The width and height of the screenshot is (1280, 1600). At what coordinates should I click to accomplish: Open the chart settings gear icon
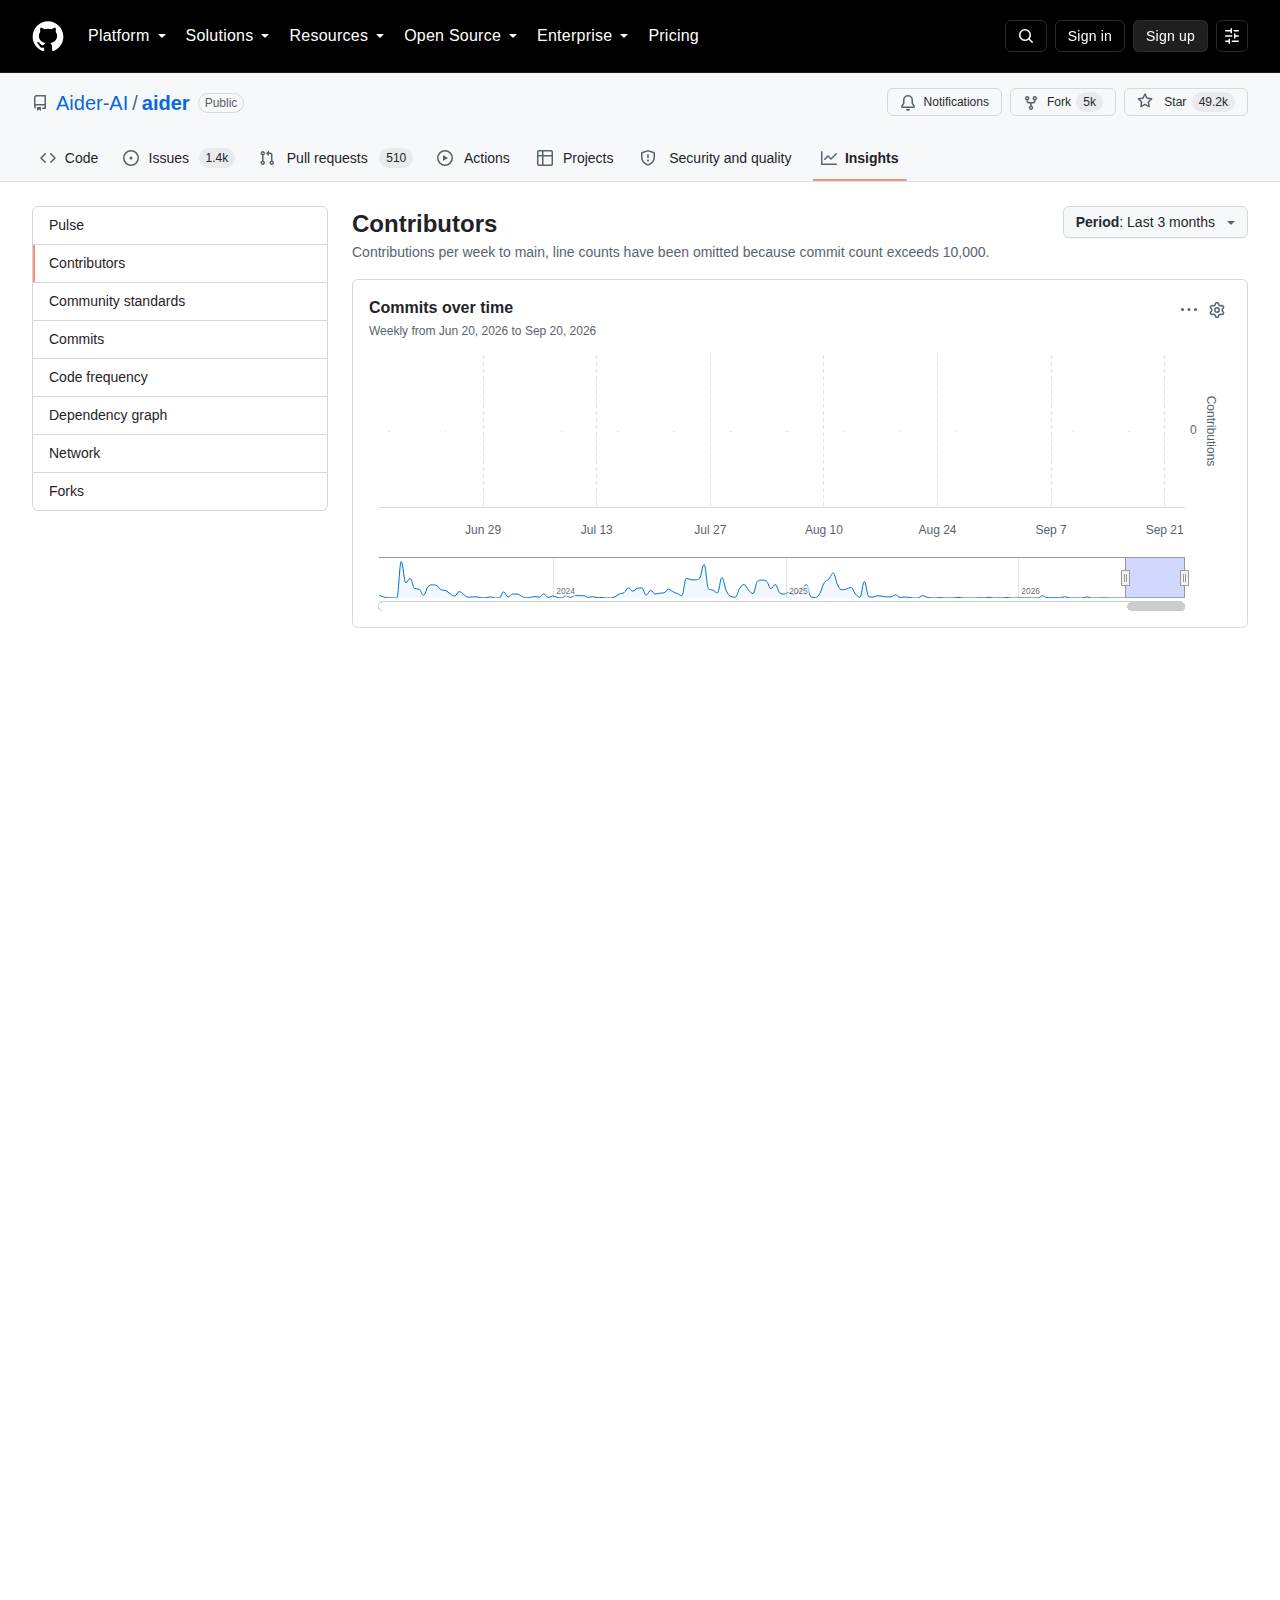[x=1217, y=310]
